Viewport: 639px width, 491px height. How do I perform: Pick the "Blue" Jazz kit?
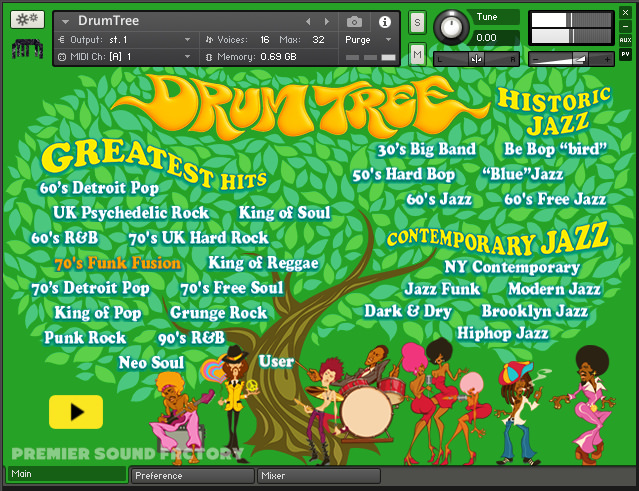(522, 174)
